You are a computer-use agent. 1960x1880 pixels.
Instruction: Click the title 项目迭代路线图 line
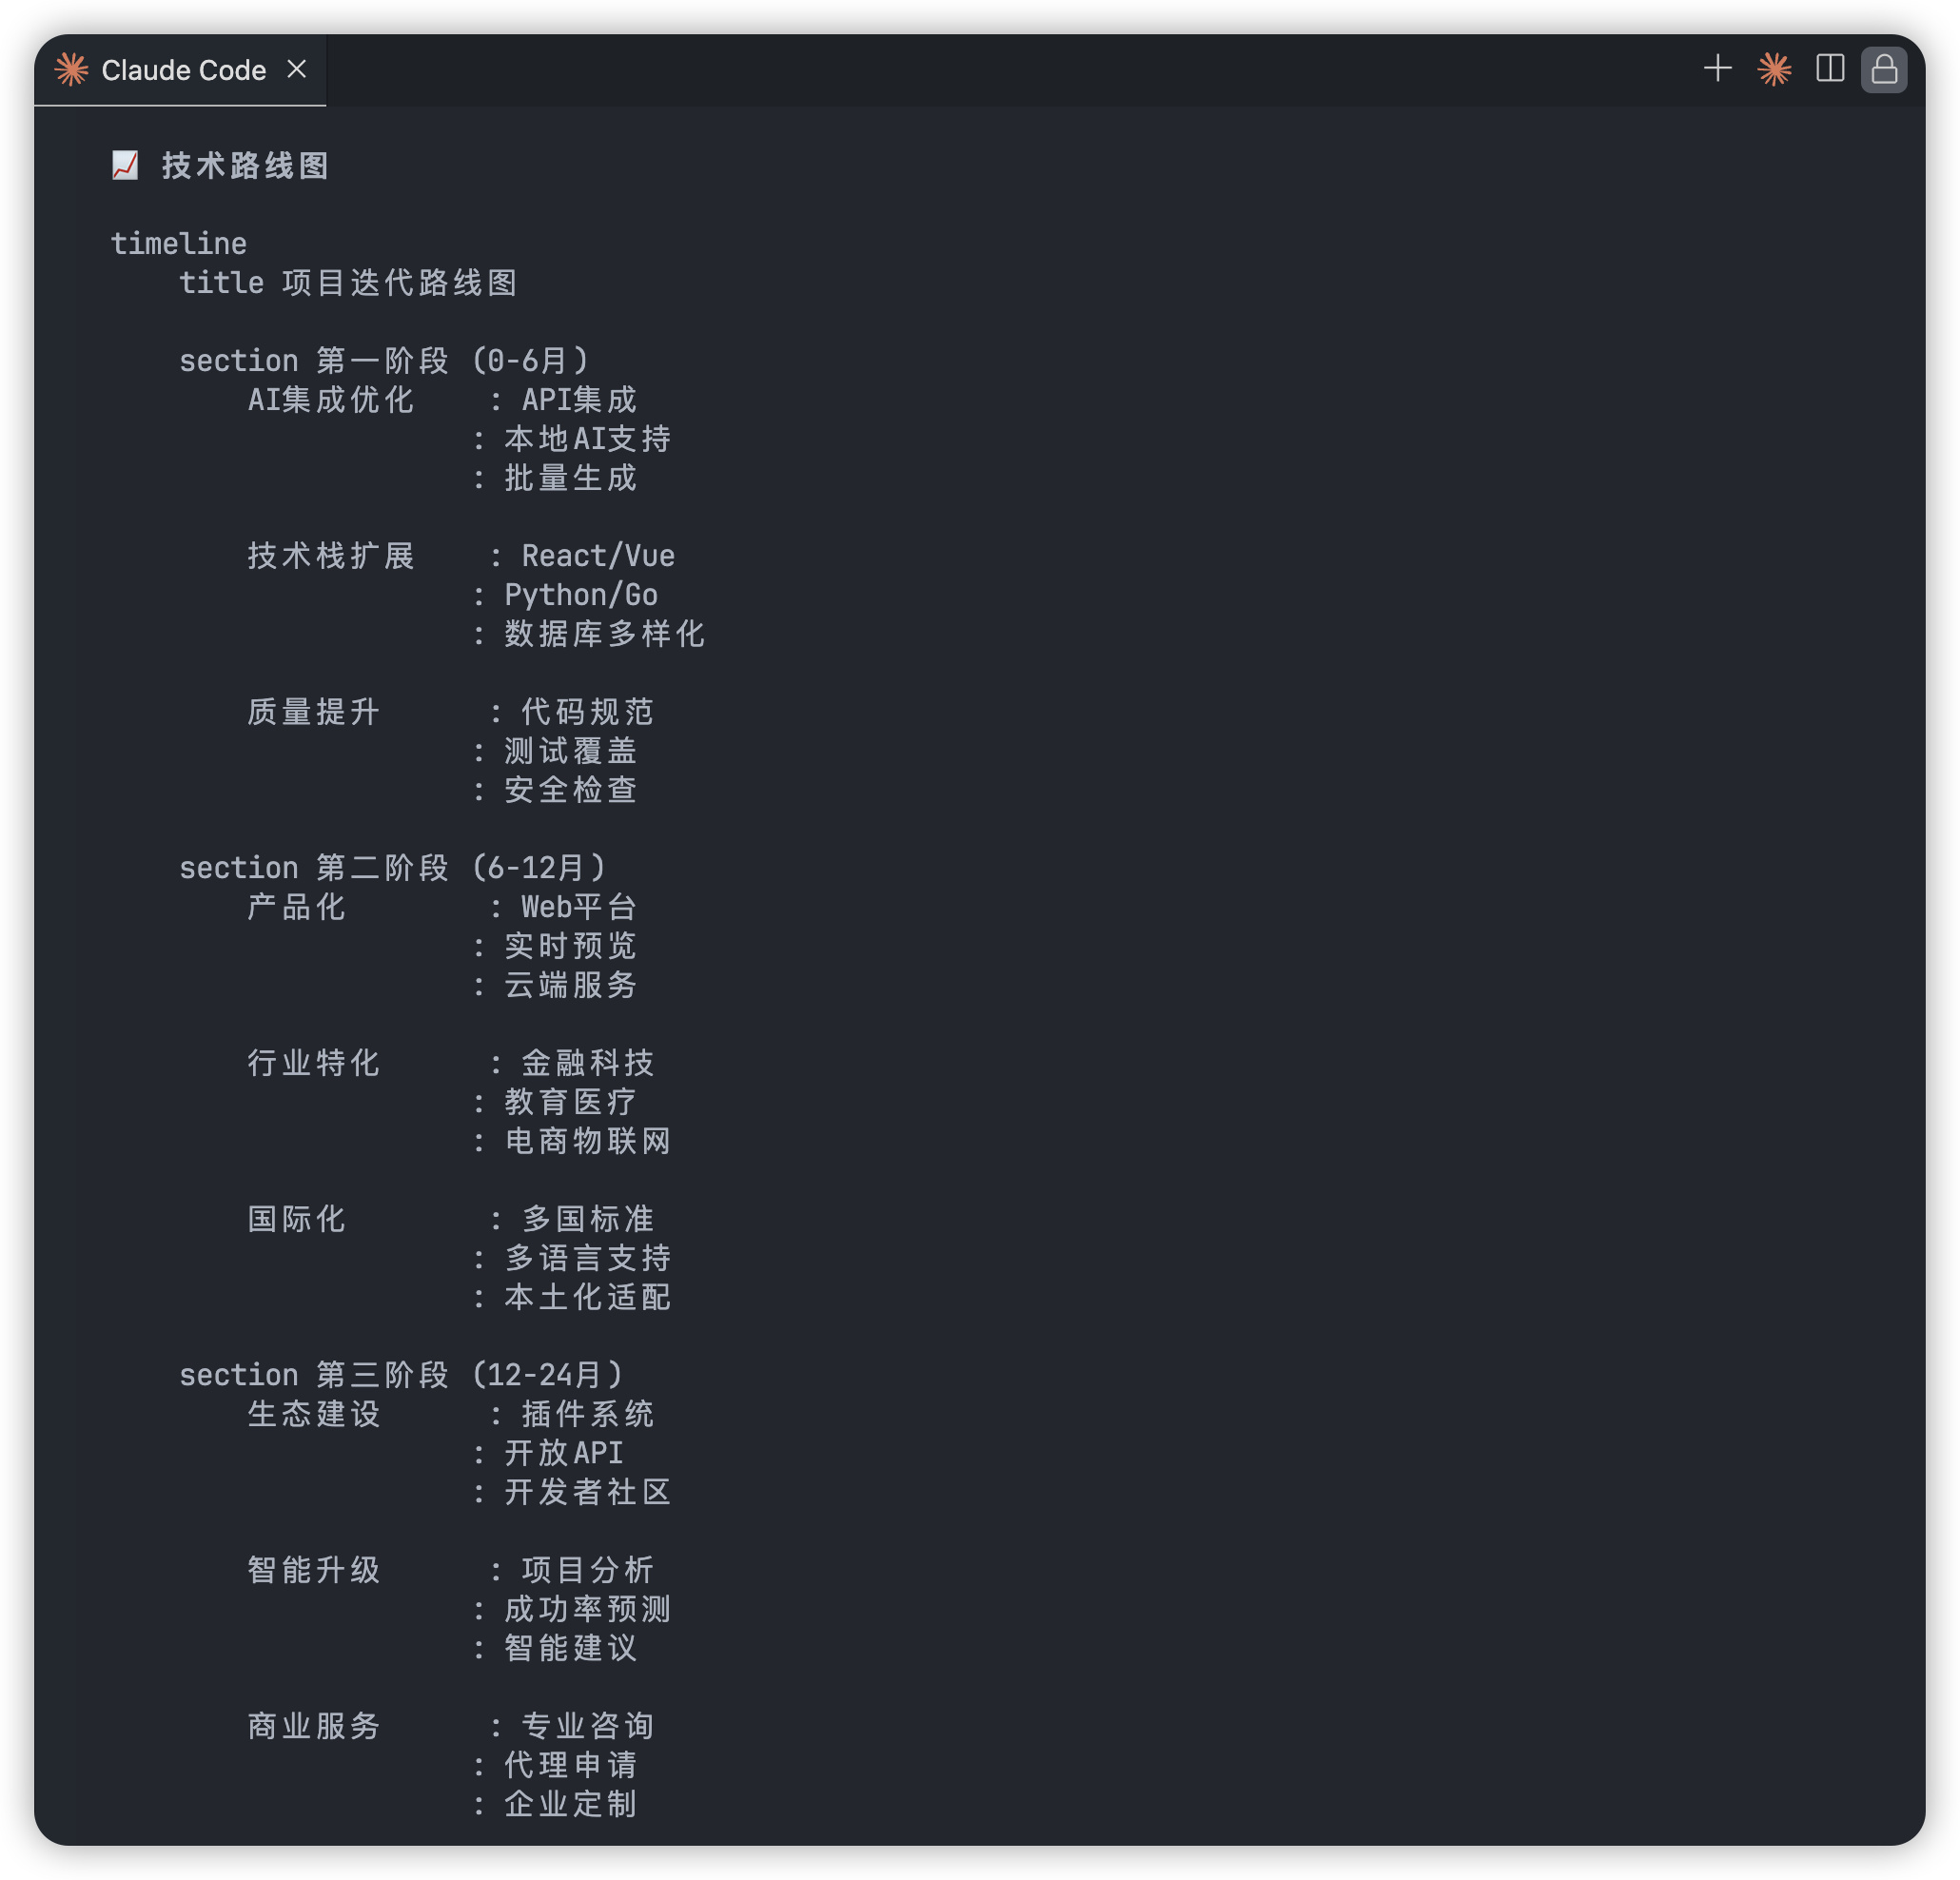click(347, 283)
